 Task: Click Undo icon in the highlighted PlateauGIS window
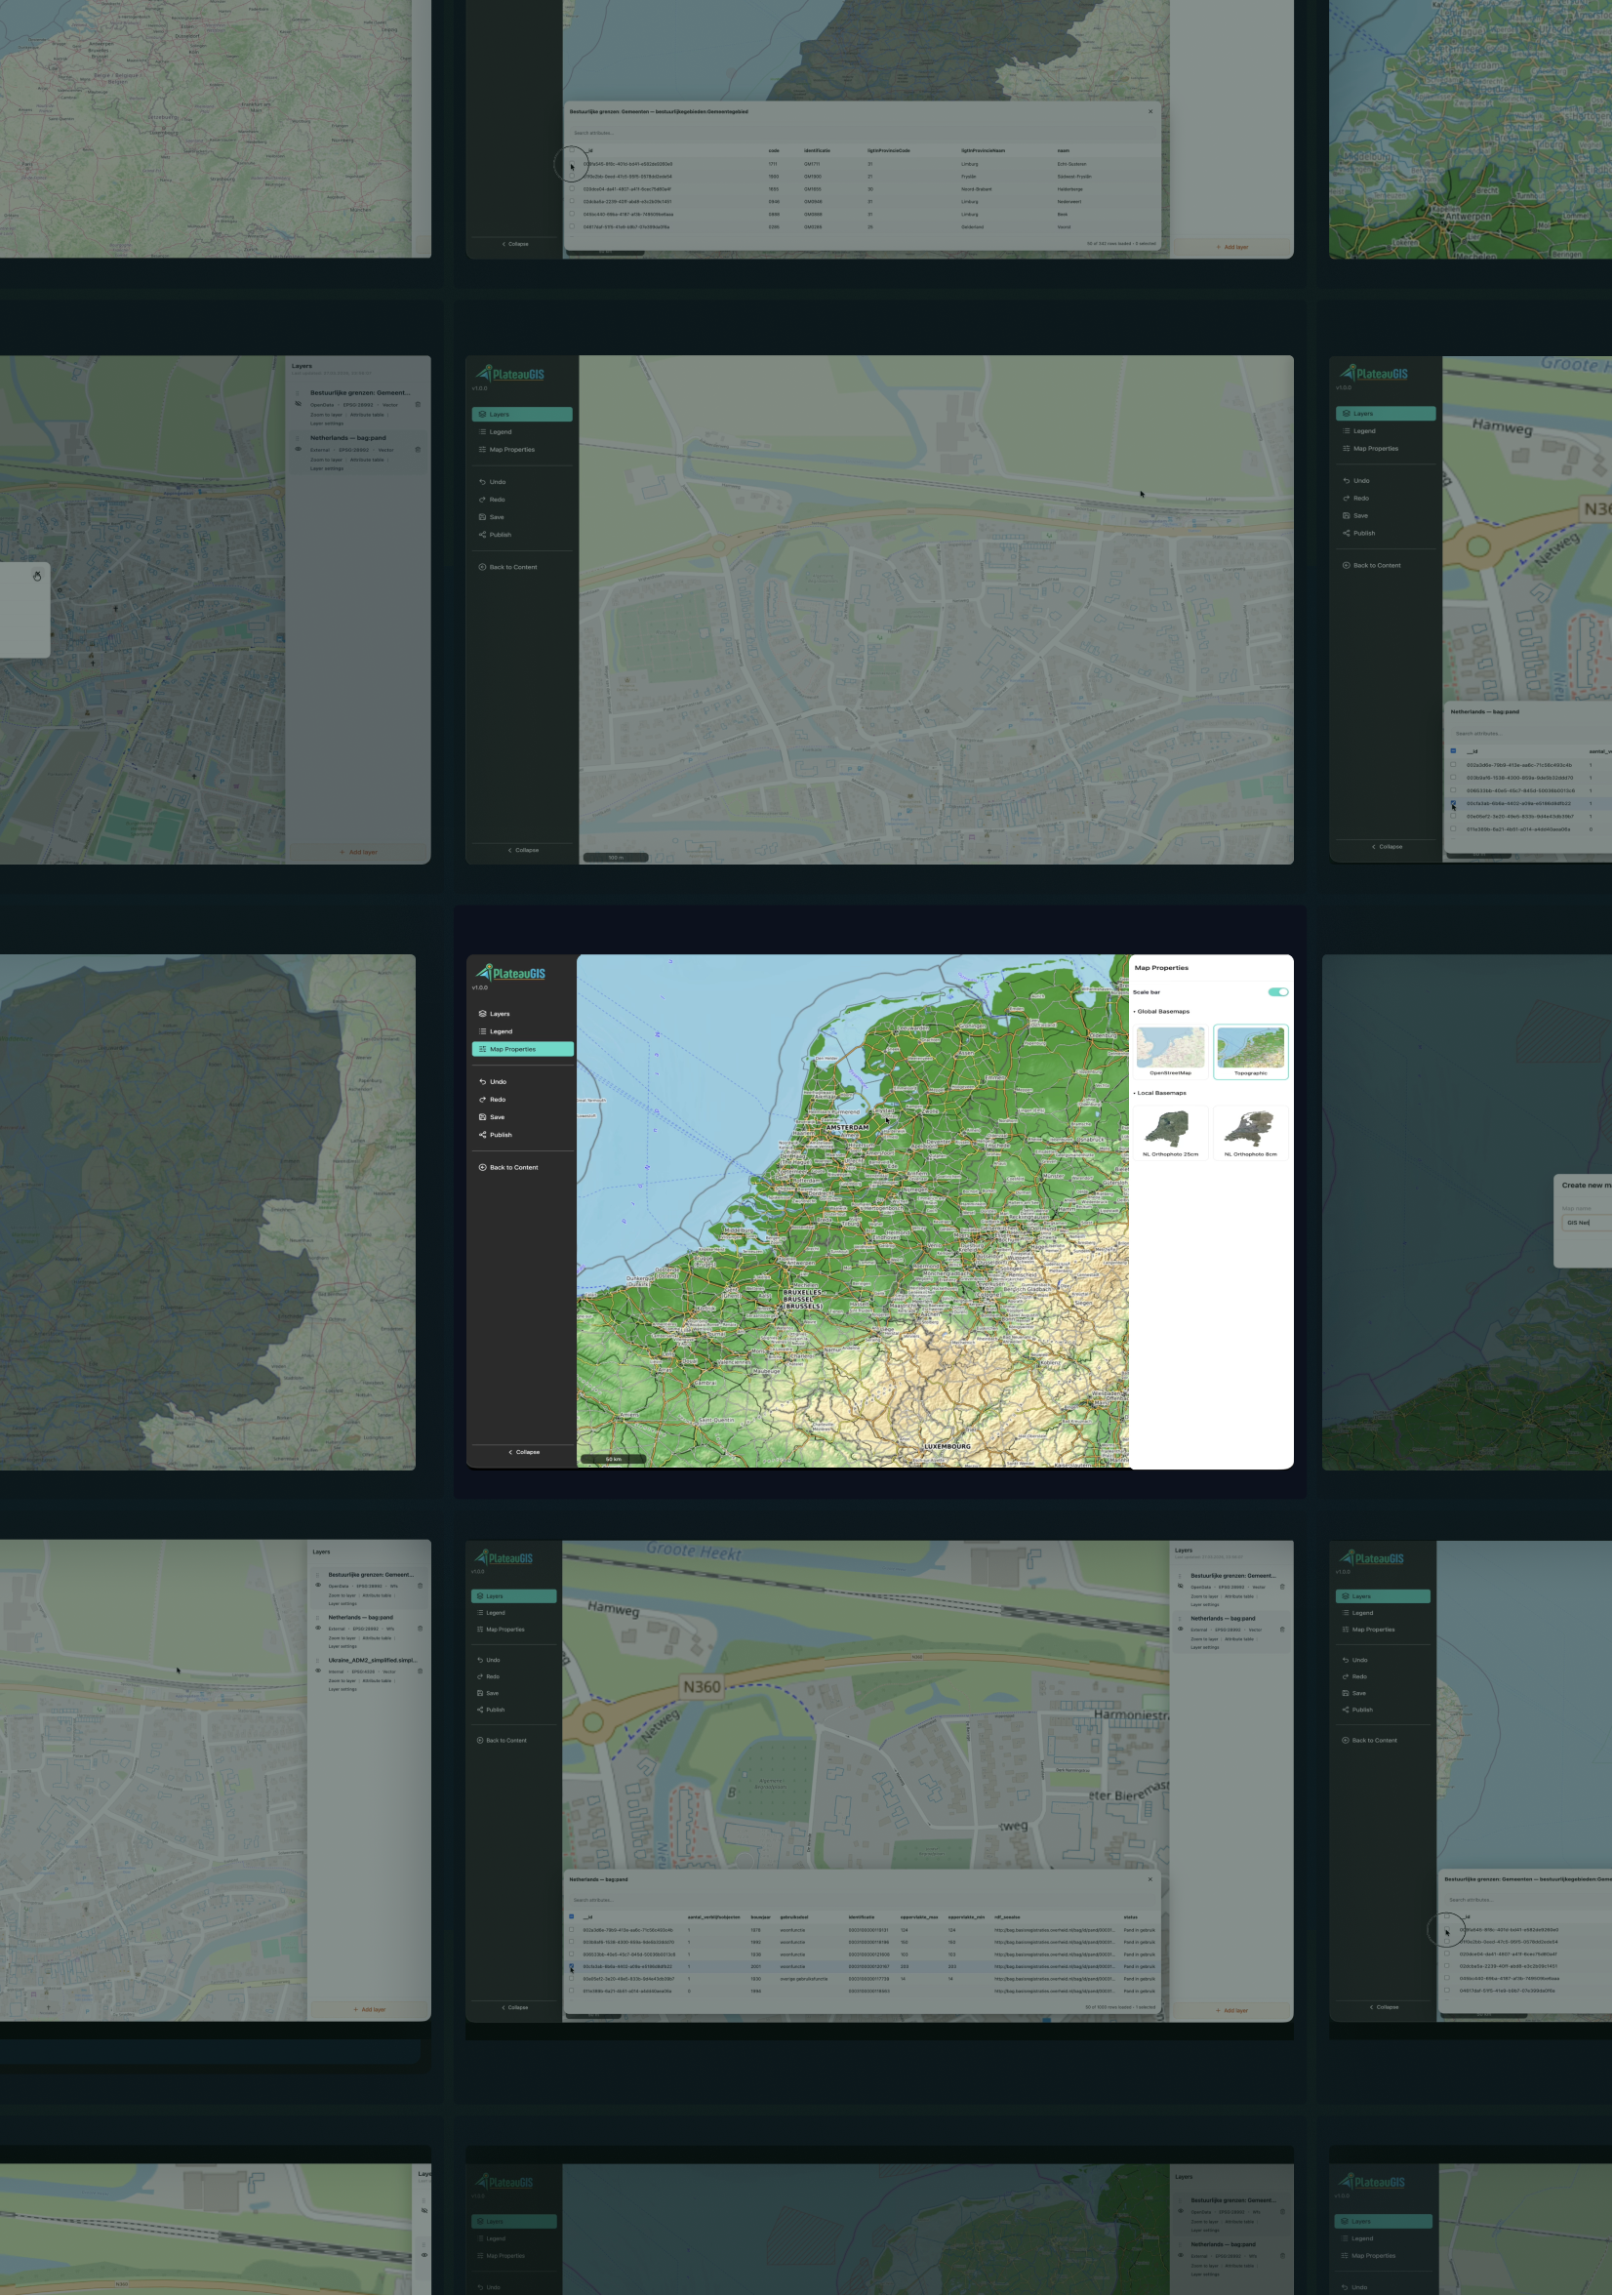point(482,1081)
